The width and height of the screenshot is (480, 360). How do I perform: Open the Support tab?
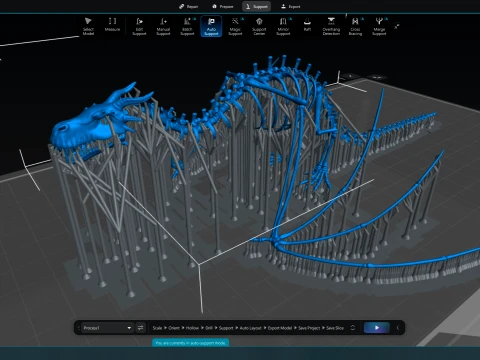(257, 6)
